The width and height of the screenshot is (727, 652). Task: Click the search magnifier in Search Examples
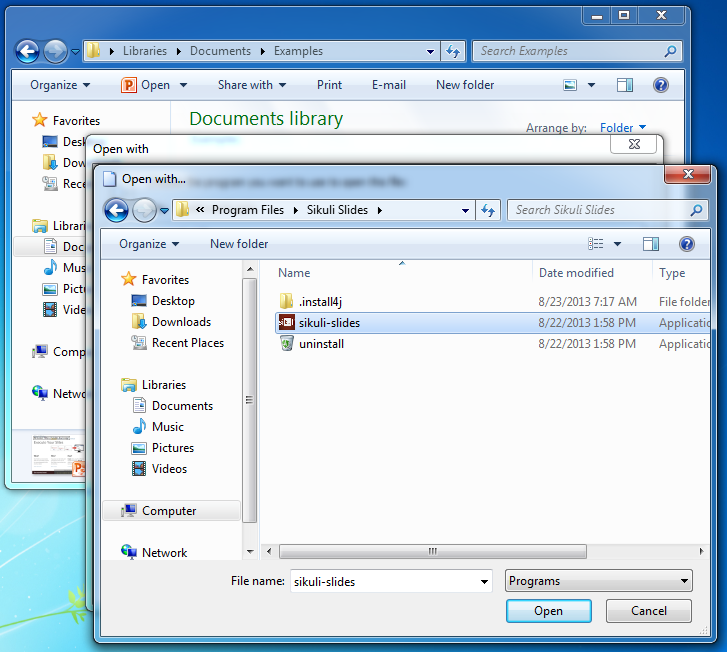click(670, 51)
